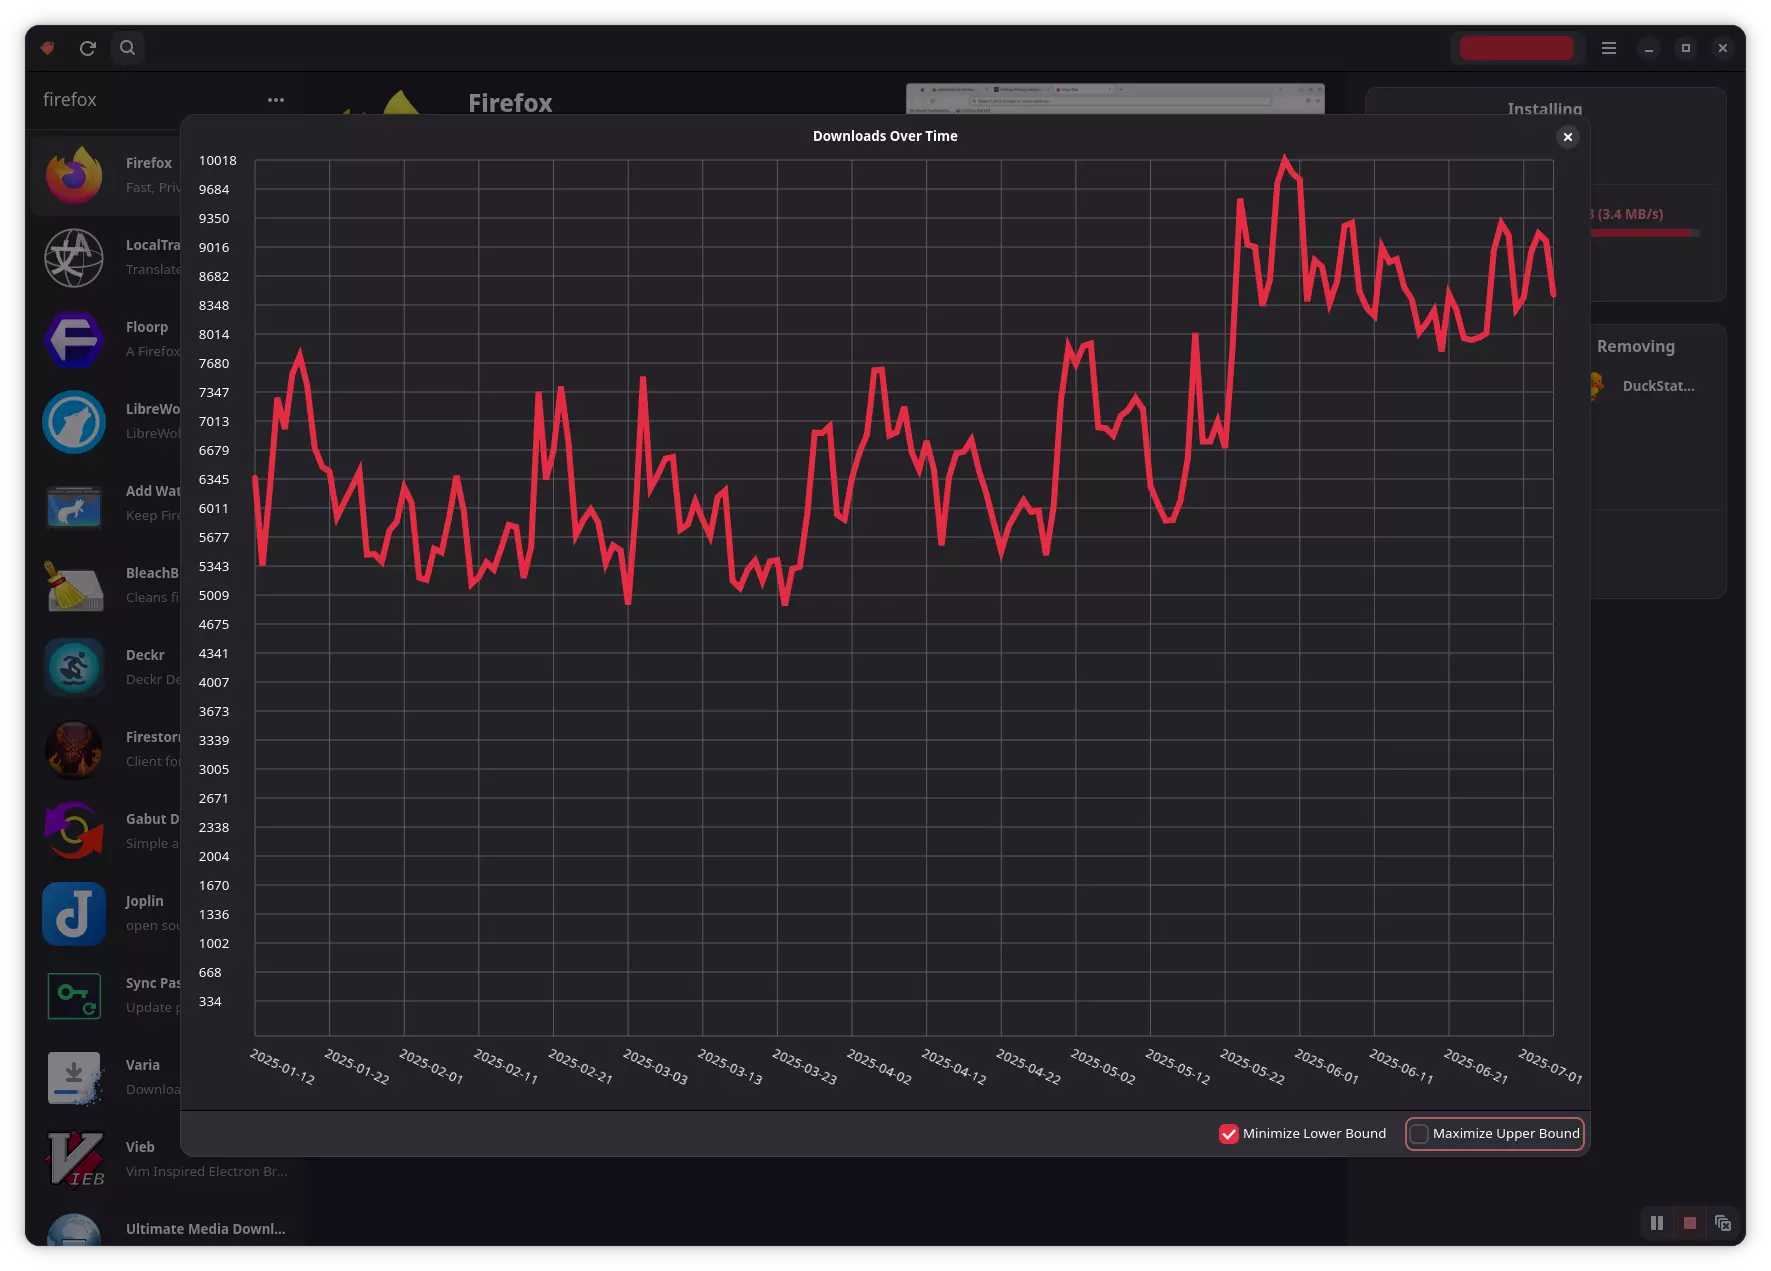Click the Ultimate Media Downl... entry title
1771x1271 pixels.
pos(206,1229)
